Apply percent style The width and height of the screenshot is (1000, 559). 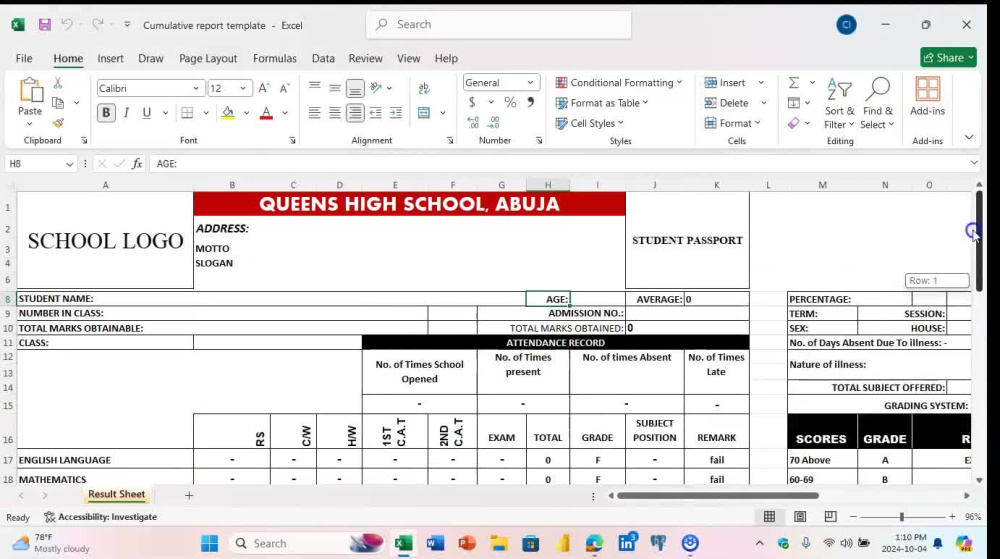pos(510,102)
